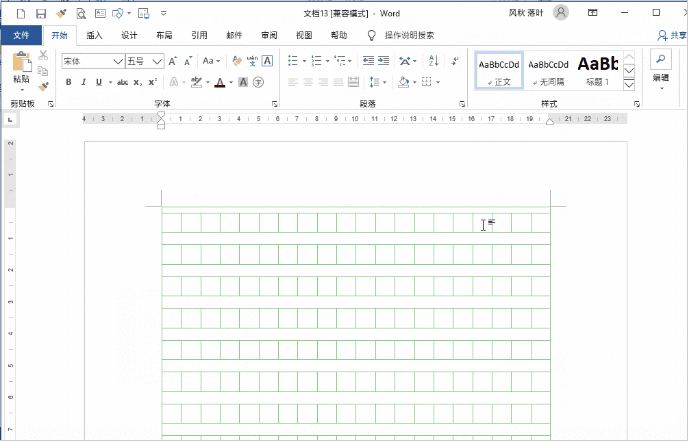This screenshot has height=442, width=689.
Task: Click the Sort A-Z icon
Action: [x=432, y=61]
